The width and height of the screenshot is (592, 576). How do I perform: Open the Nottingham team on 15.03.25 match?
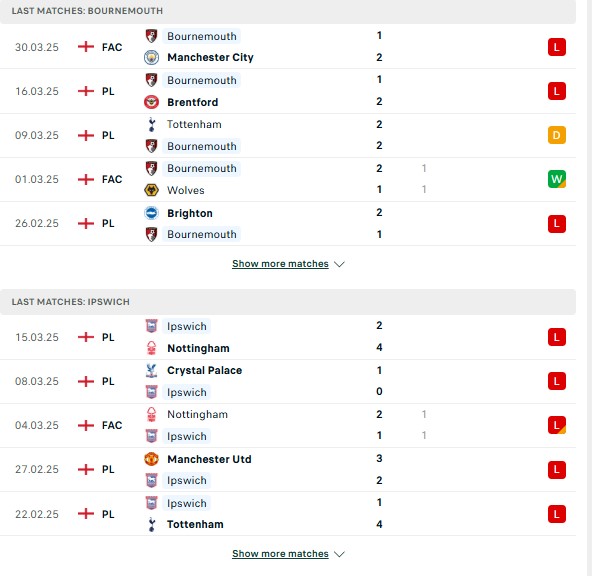(x=198, y=348)
